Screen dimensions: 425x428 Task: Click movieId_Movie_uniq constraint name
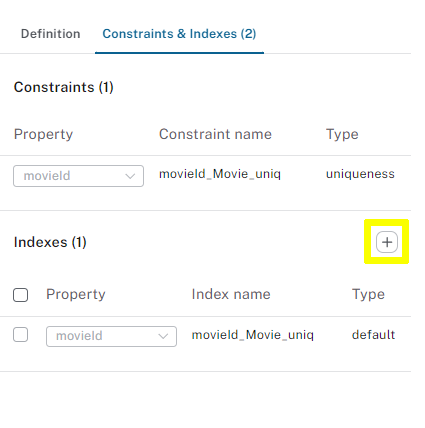pos(220,174)
